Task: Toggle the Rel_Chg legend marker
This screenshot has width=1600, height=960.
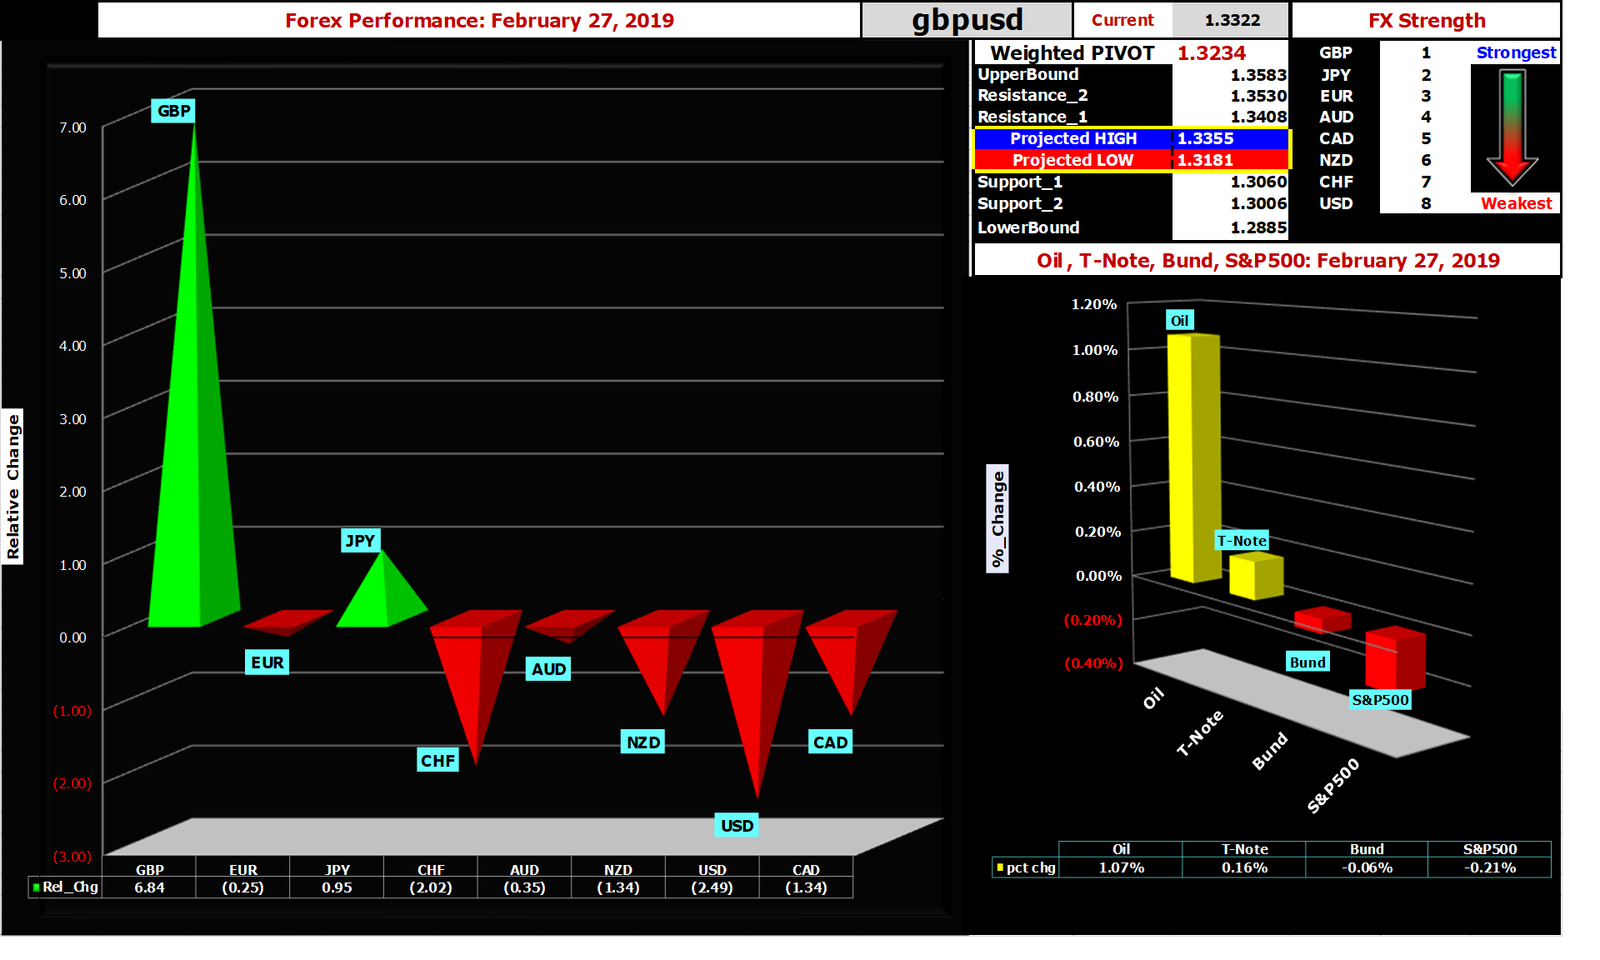Action: (x=37, y=887)
